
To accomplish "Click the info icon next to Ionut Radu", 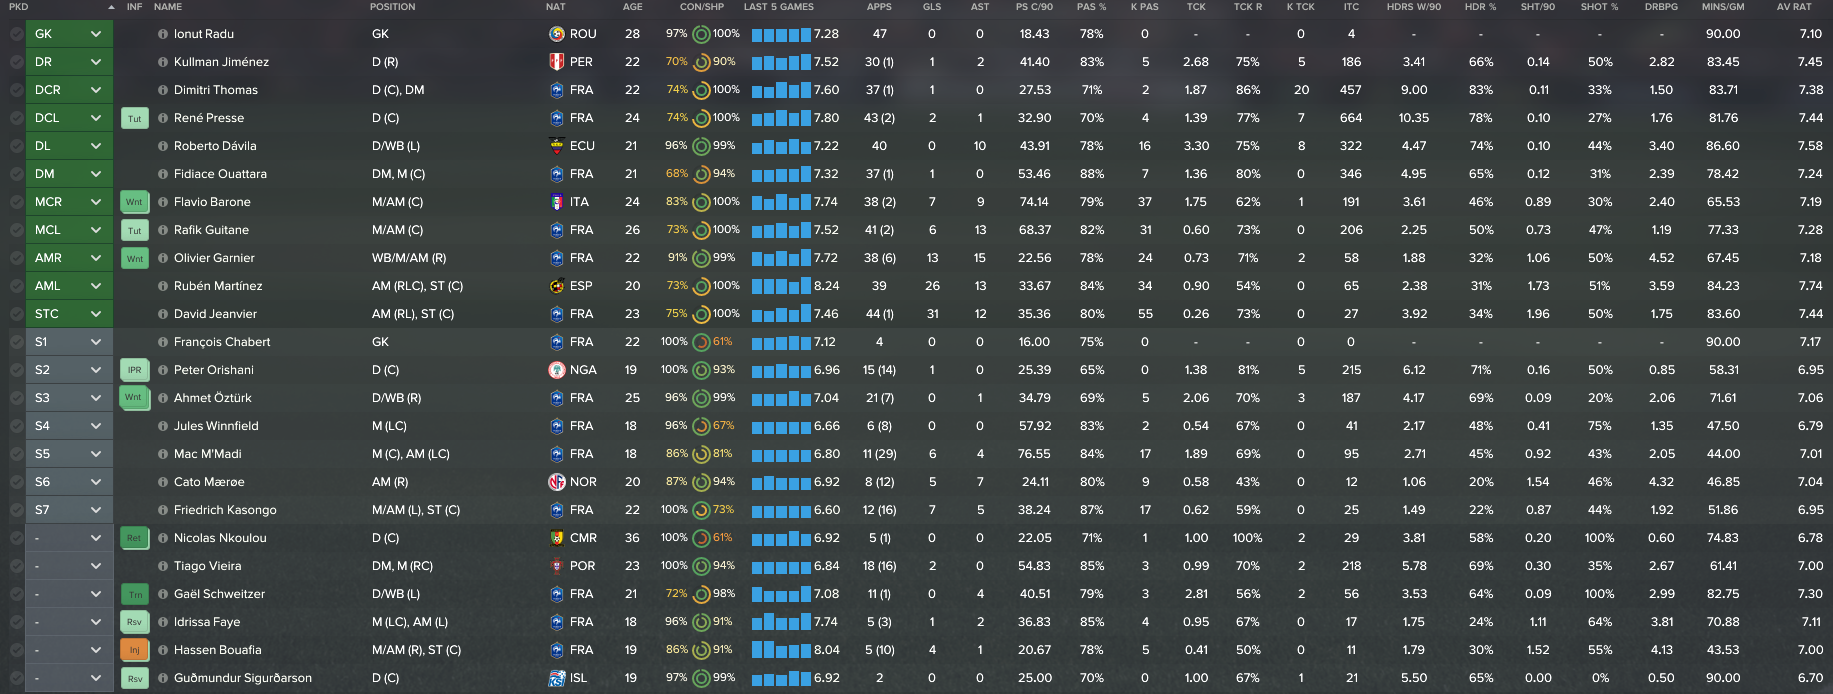I will pos(163,34).
